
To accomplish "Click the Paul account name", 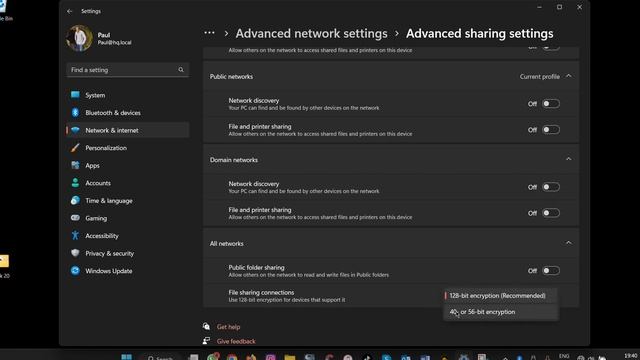I will point(104,35).
